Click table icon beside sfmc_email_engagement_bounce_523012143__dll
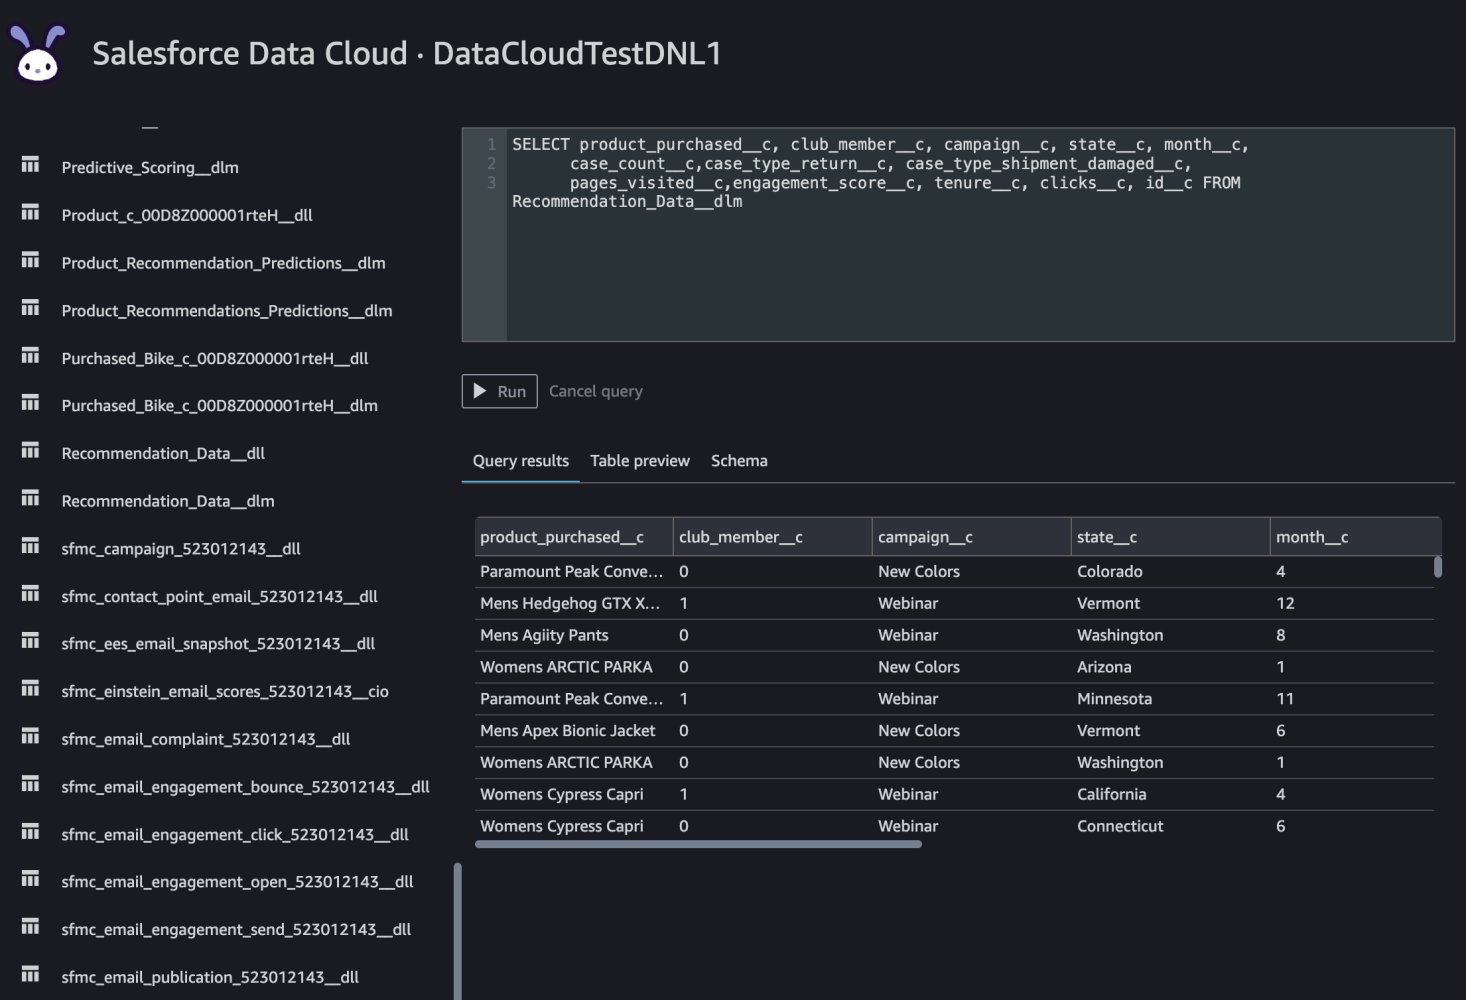Image resolution: width=1466 pixels, height=1000 pixels. click(31, 785)
